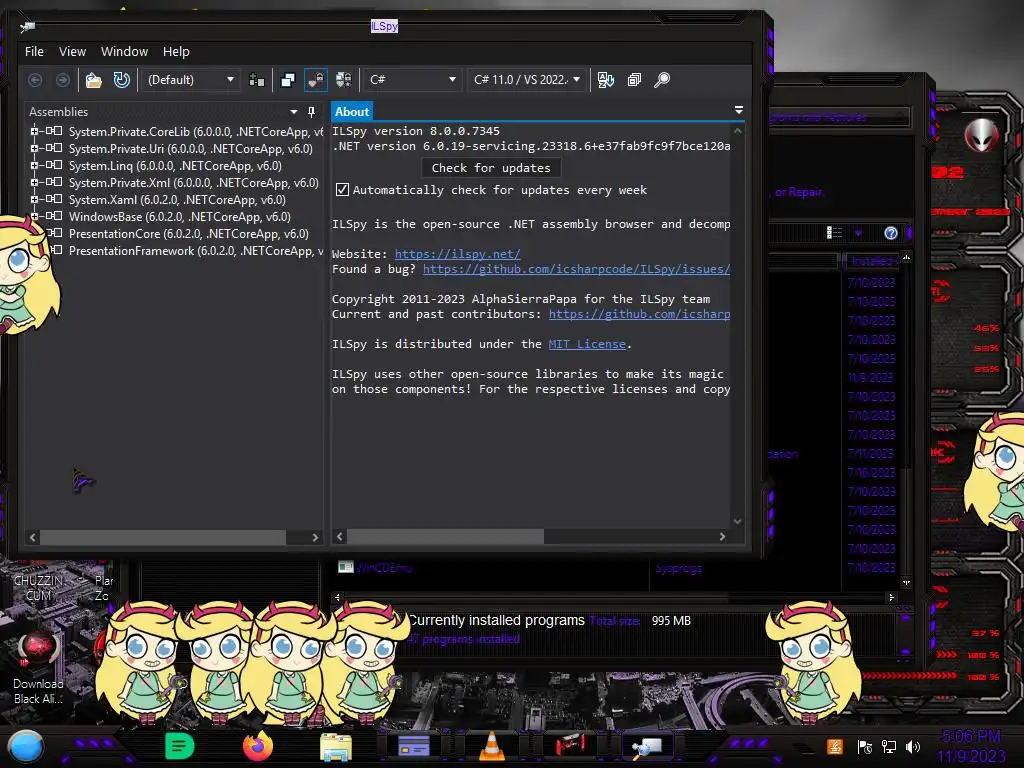
Task: Switch to ILSpy taskbar button
Action: point(648,746)
